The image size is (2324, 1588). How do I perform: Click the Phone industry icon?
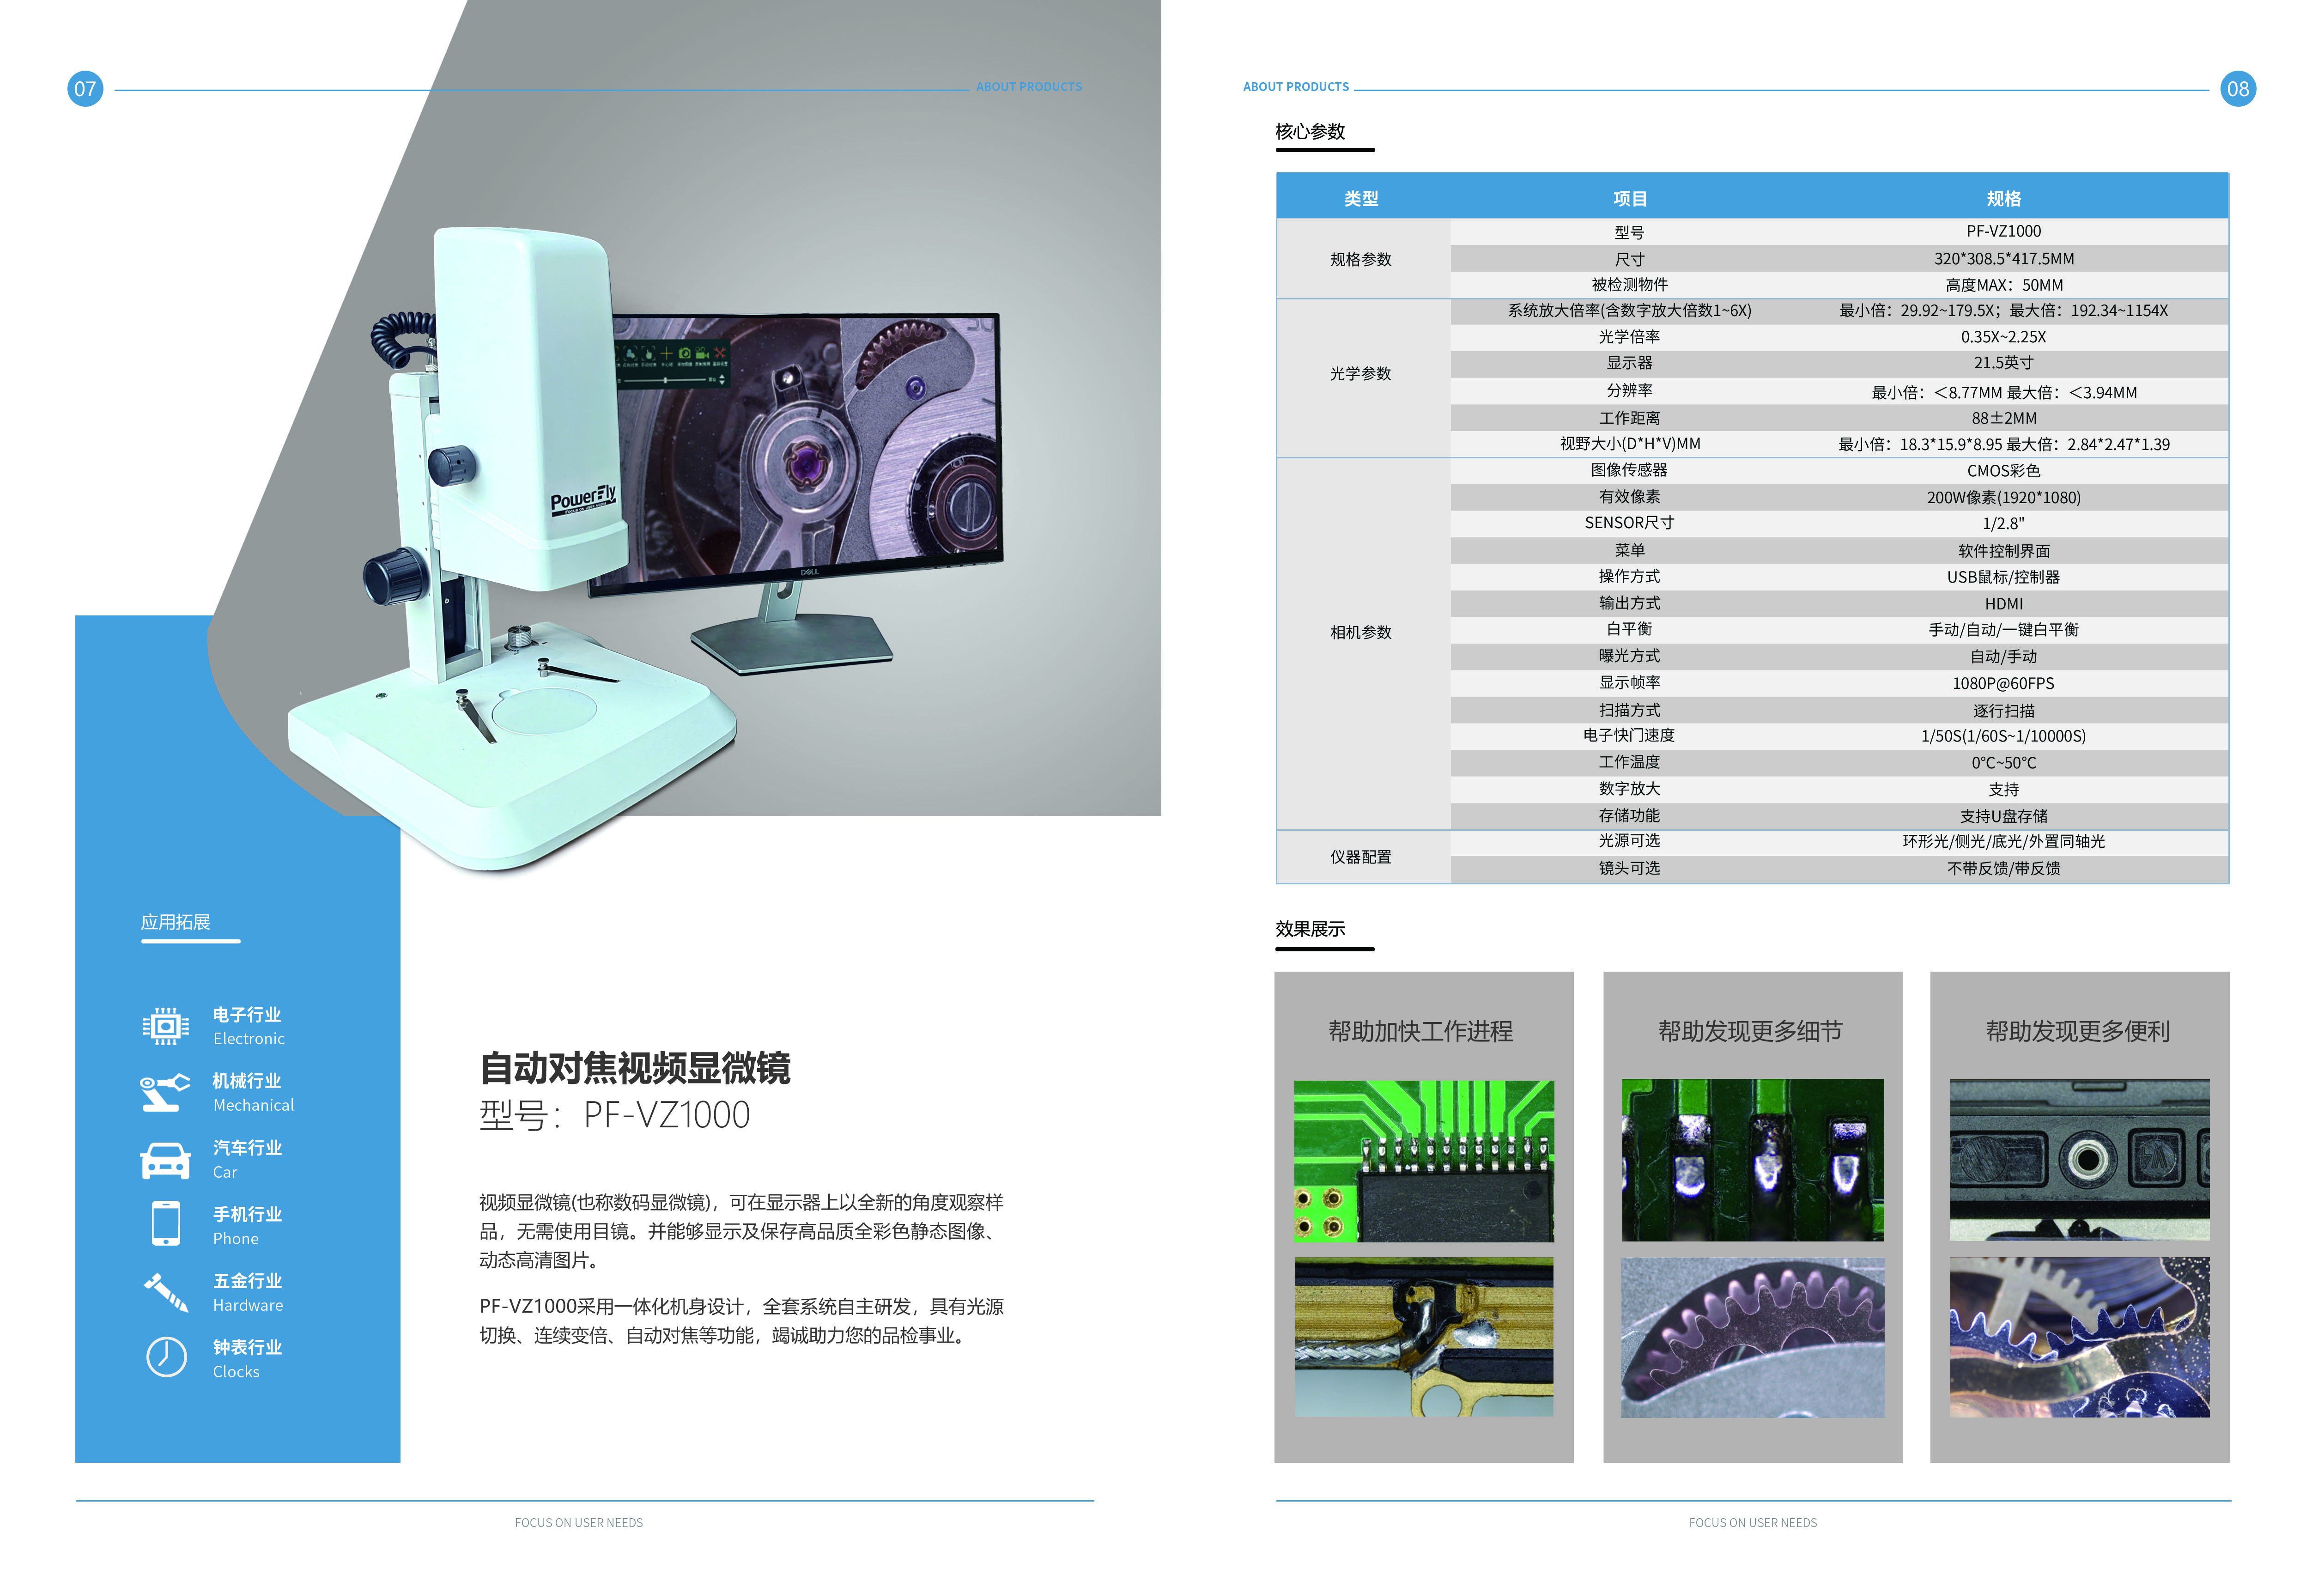click(x=166, y=1224)
